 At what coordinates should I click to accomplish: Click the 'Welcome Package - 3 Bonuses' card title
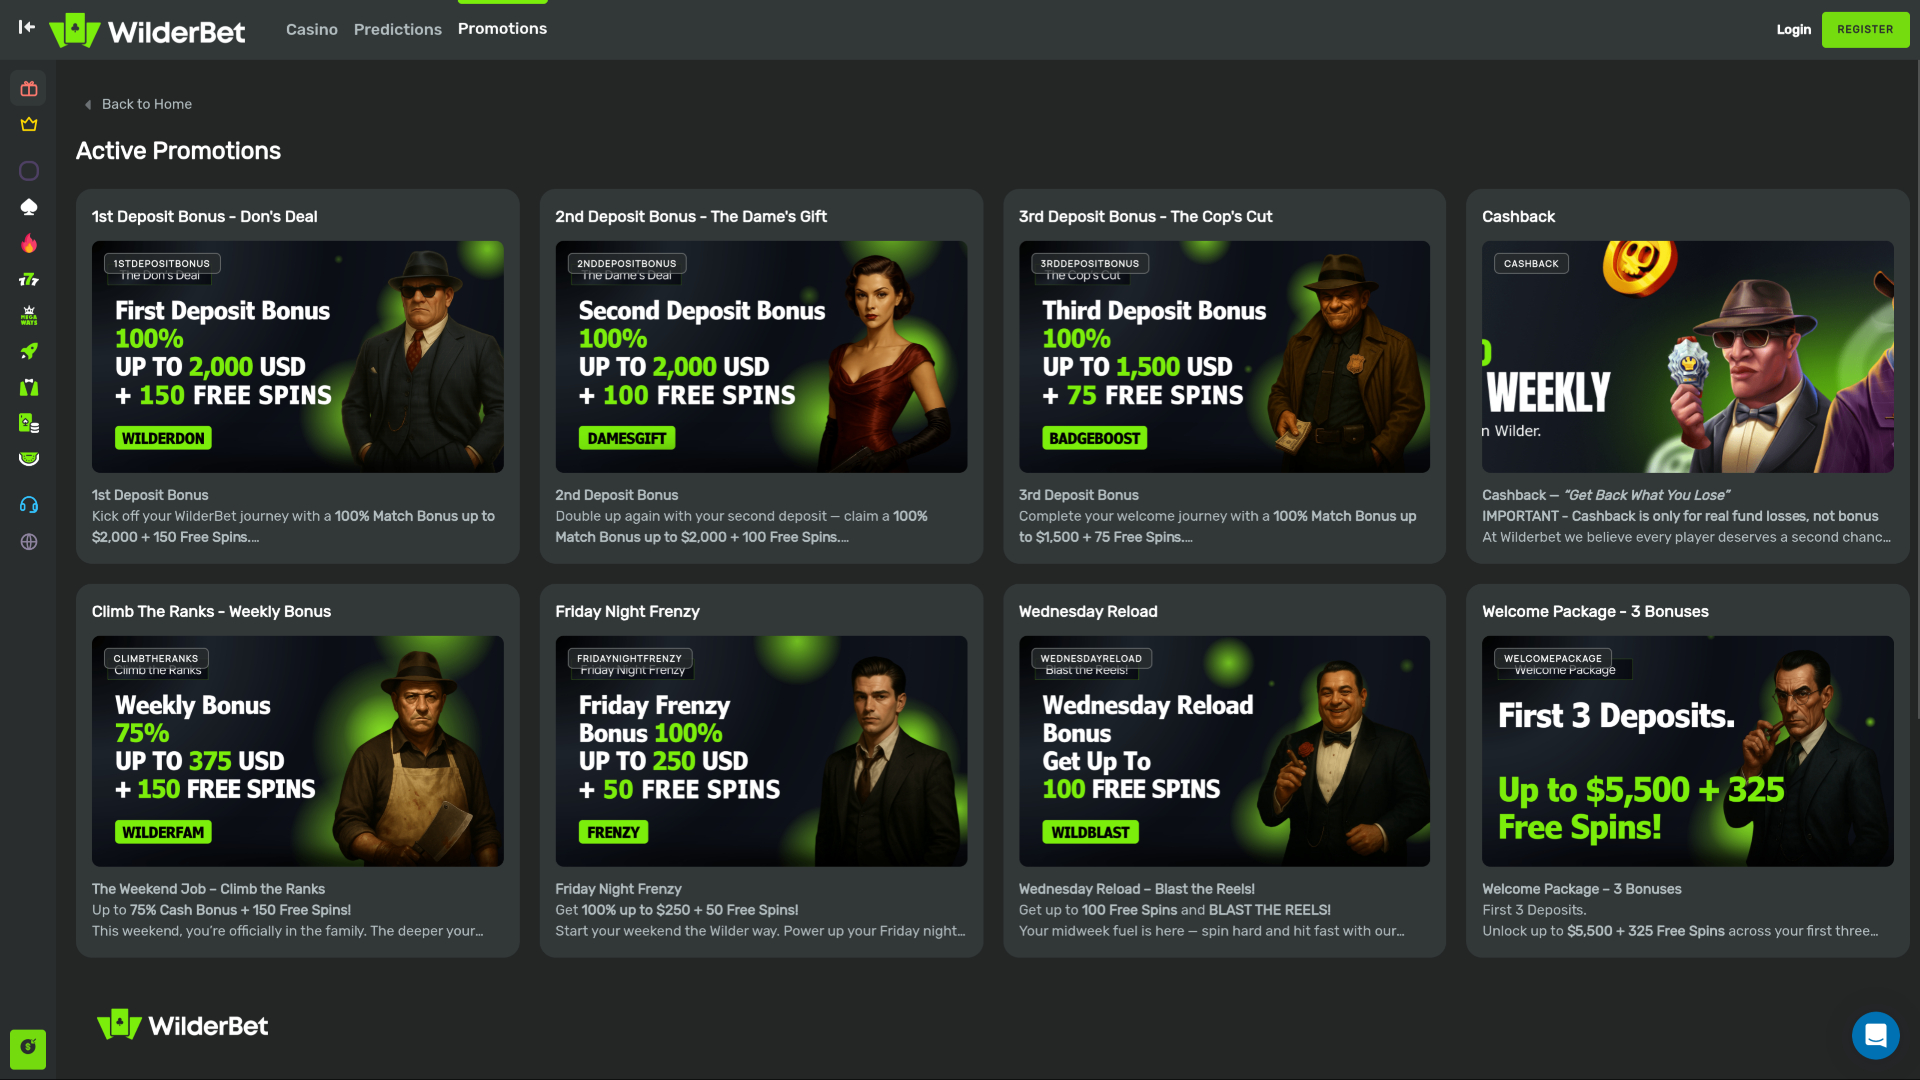coord(1595,612)
